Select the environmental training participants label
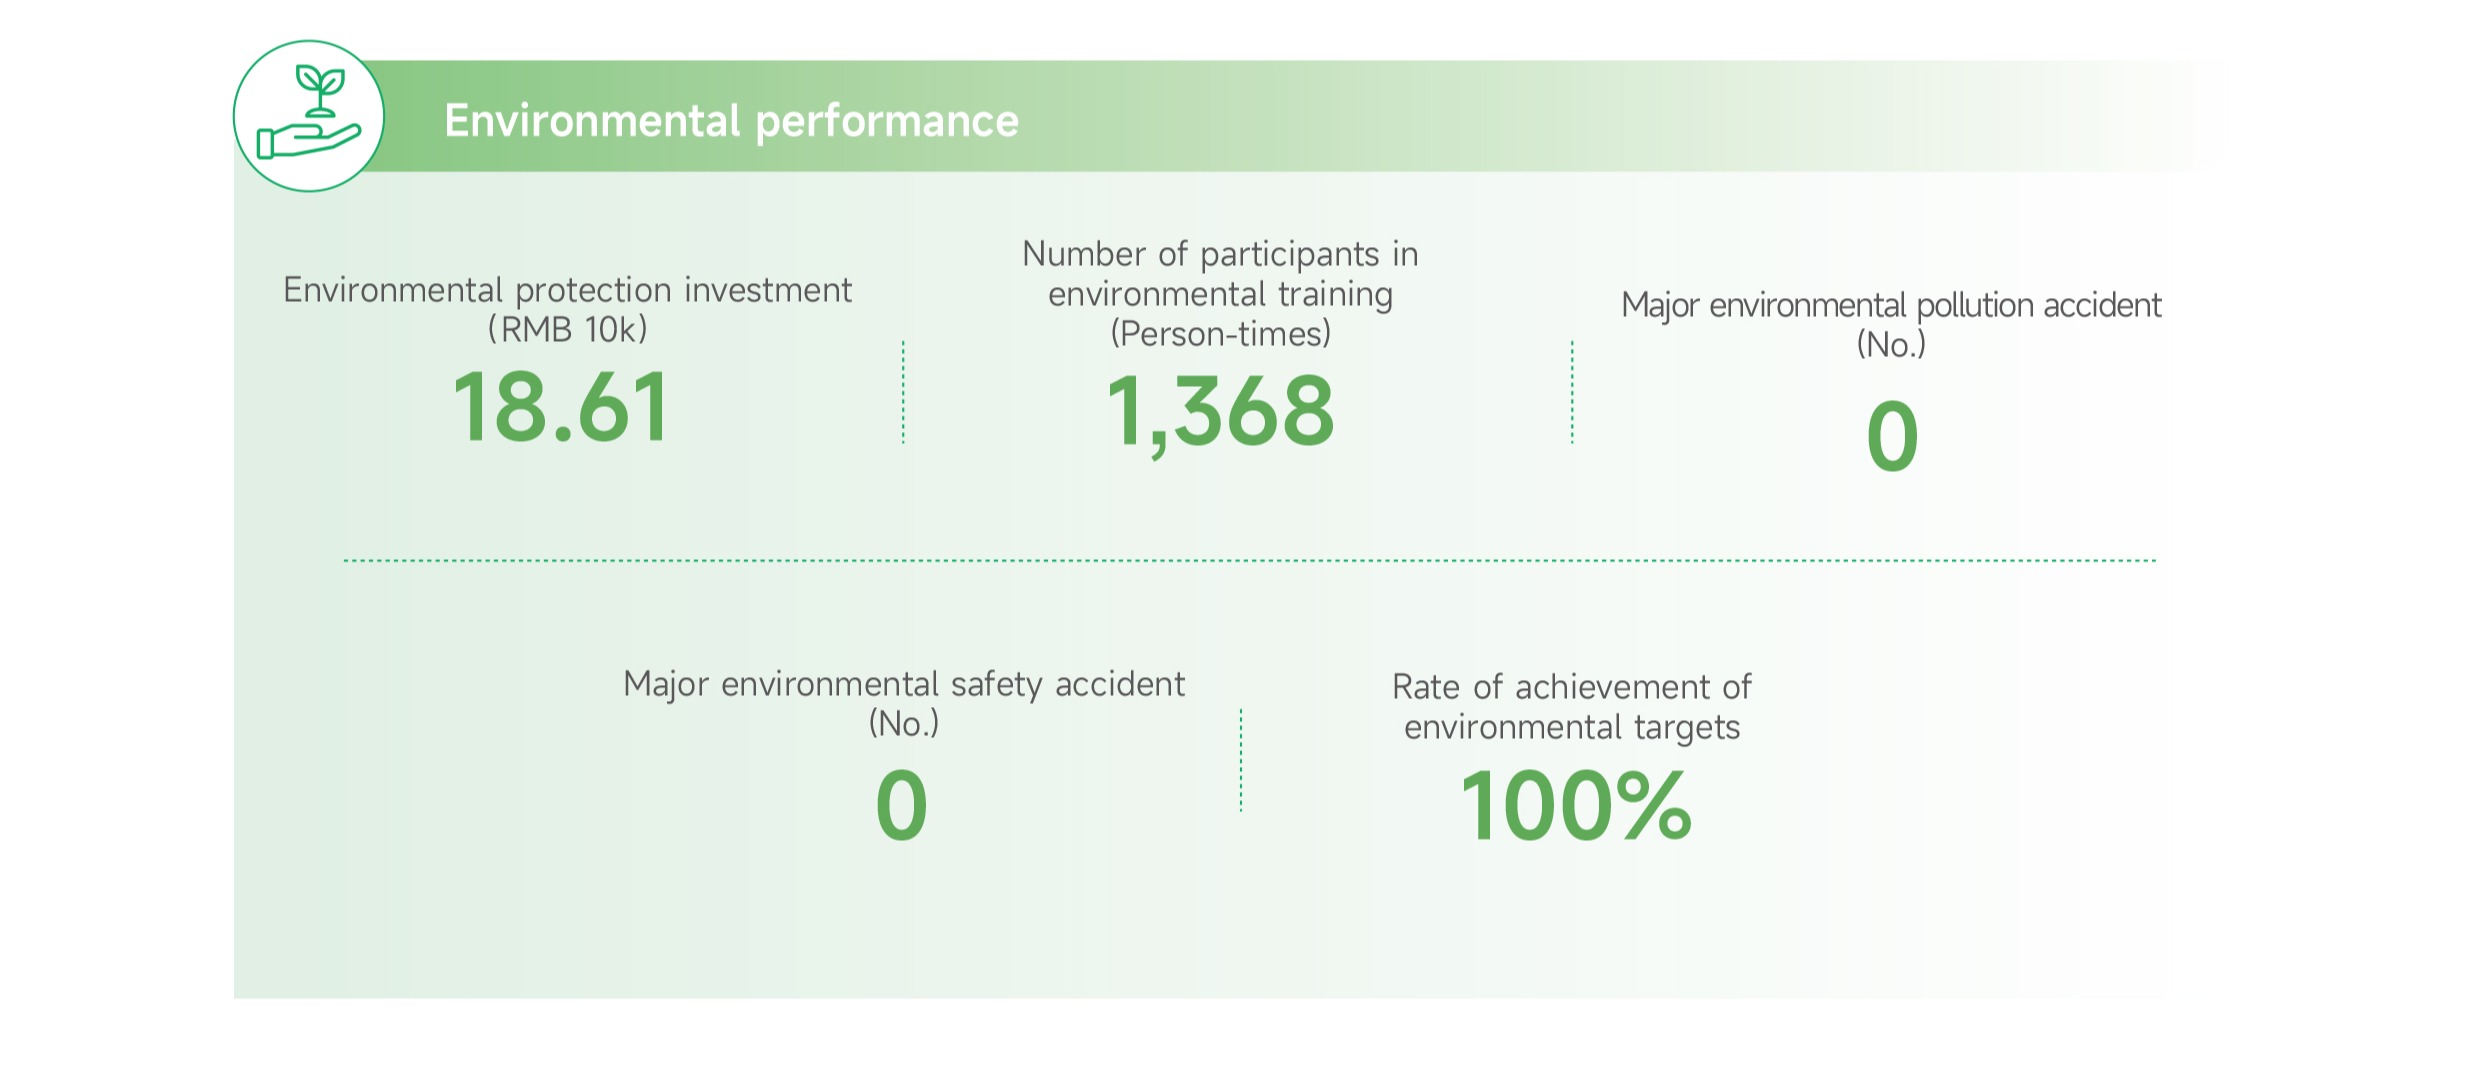This screenshot has height=1069, width=2470. click(x=1220, y=274)
